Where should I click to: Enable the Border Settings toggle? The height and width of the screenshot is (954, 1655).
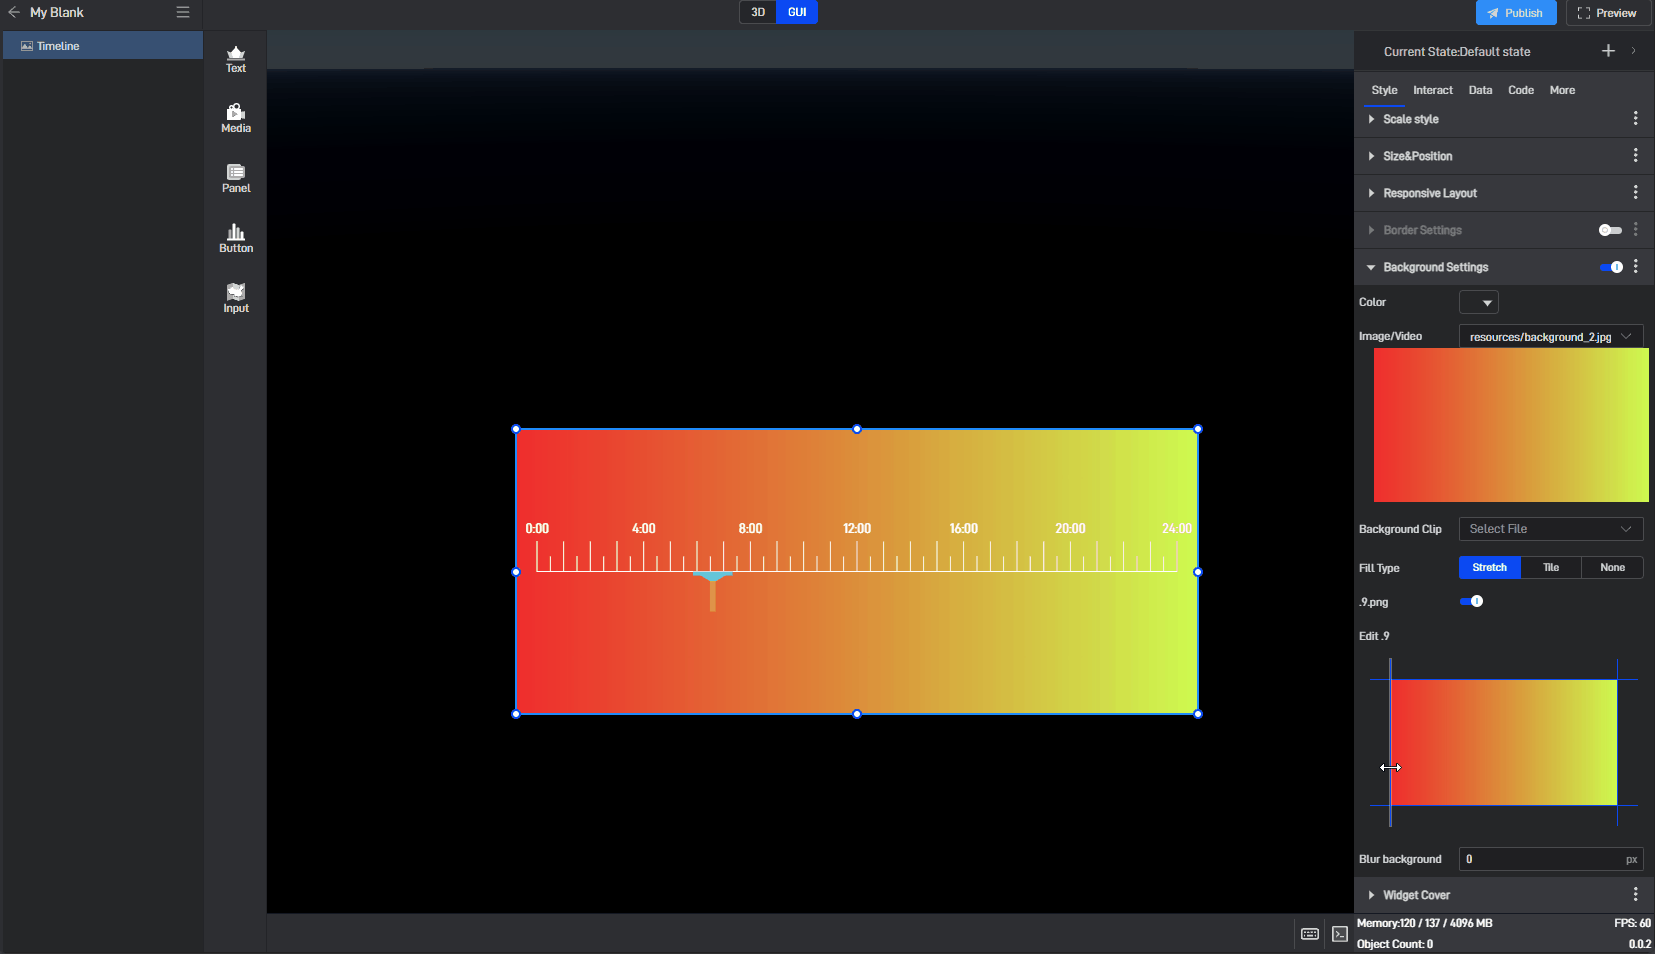pyautogui.click(x=1610, y=230)
